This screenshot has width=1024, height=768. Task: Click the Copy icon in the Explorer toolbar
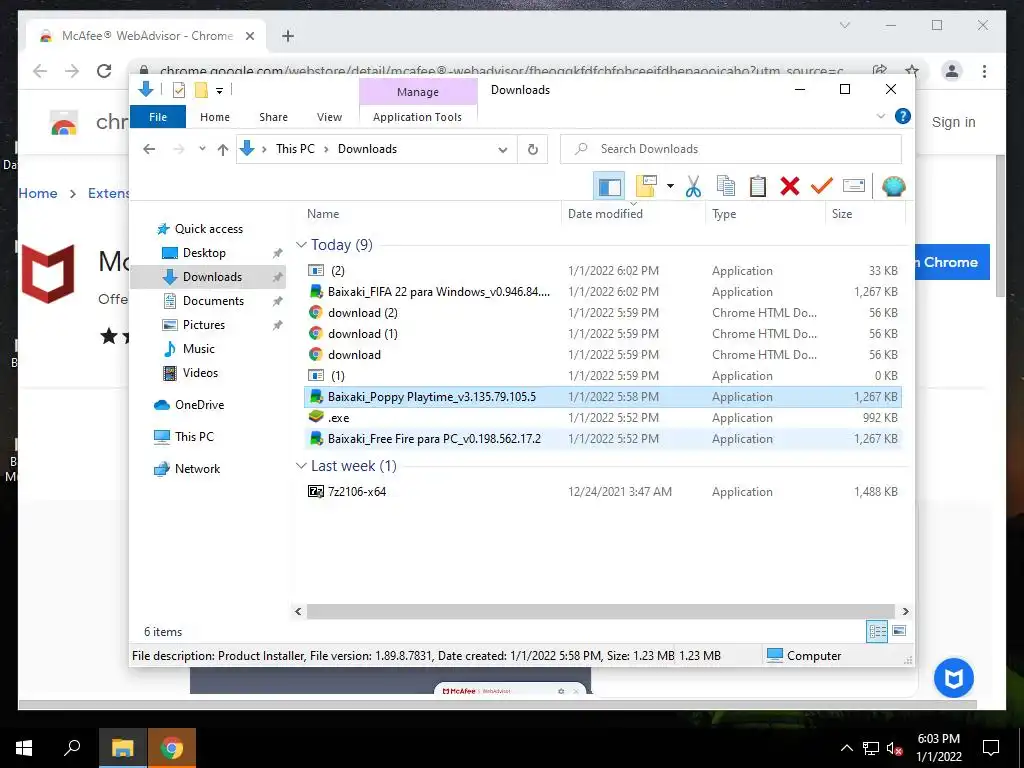[x=726, y=187]
